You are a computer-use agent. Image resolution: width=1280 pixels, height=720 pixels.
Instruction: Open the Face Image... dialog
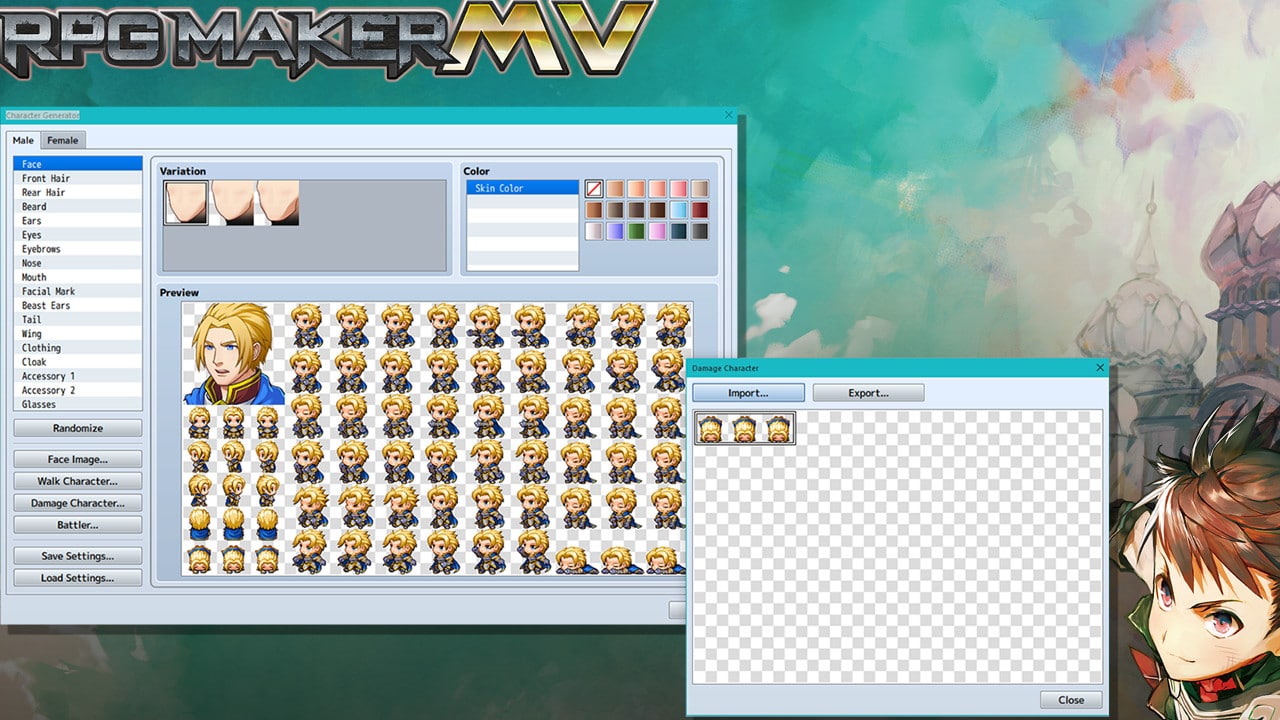click(x=78, y=459)
